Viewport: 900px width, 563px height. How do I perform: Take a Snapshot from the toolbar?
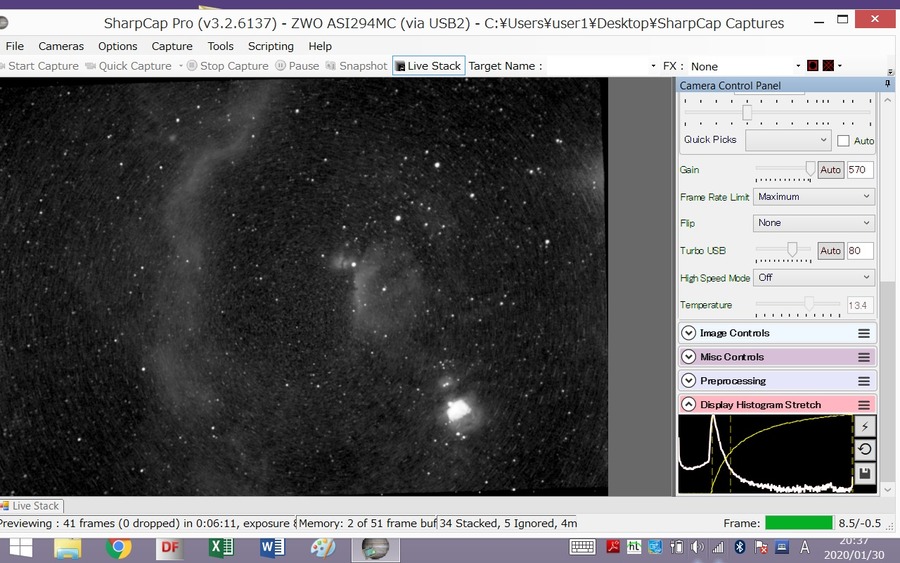(x=356, y=66)
